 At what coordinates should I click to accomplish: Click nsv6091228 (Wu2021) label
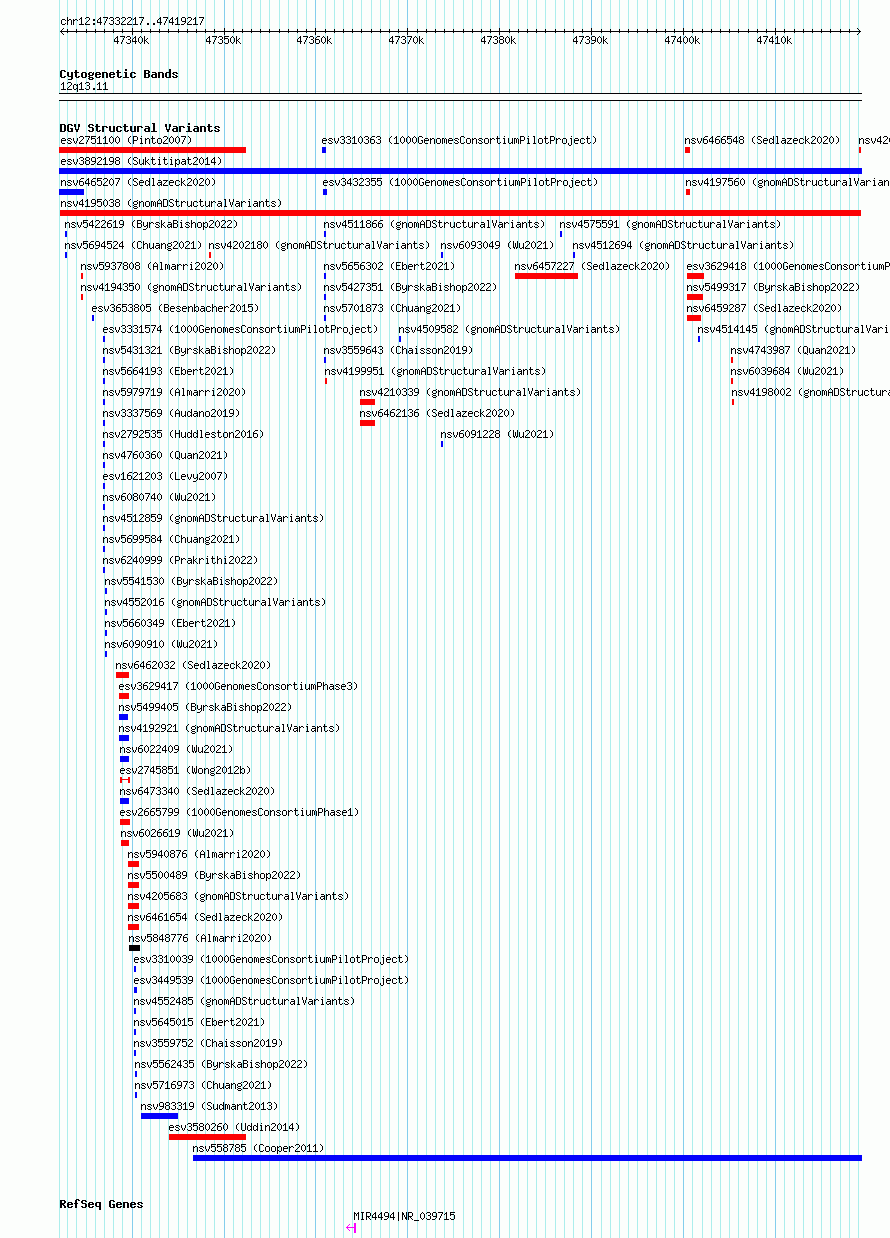click(x=497, y=434)
